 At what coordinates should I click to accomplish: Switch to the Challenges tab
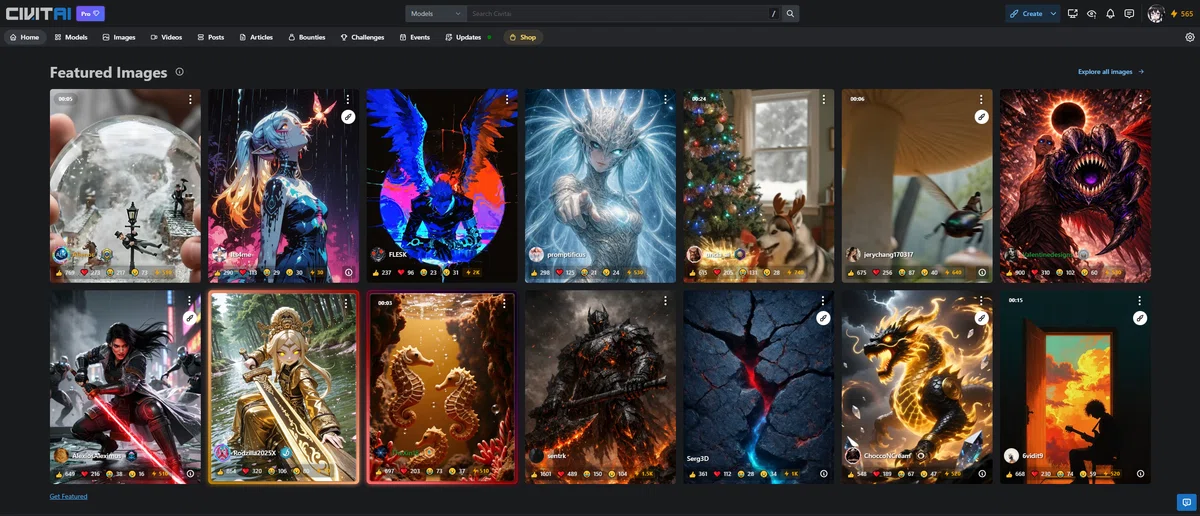point(362,37)
